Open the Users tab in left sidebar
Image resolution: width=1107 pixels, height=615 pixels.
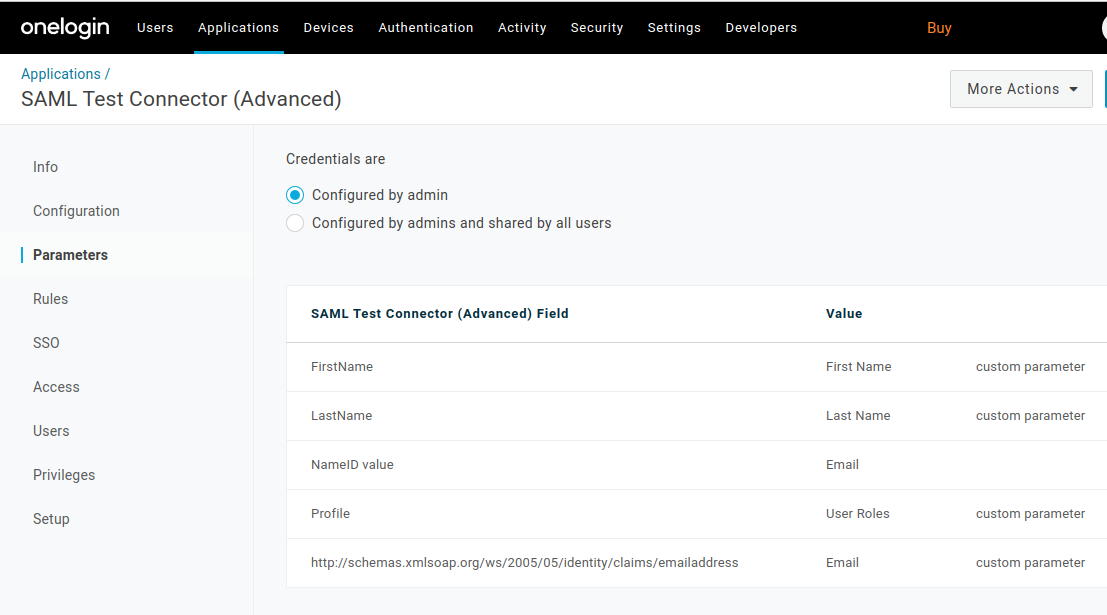tap(51, 431)
